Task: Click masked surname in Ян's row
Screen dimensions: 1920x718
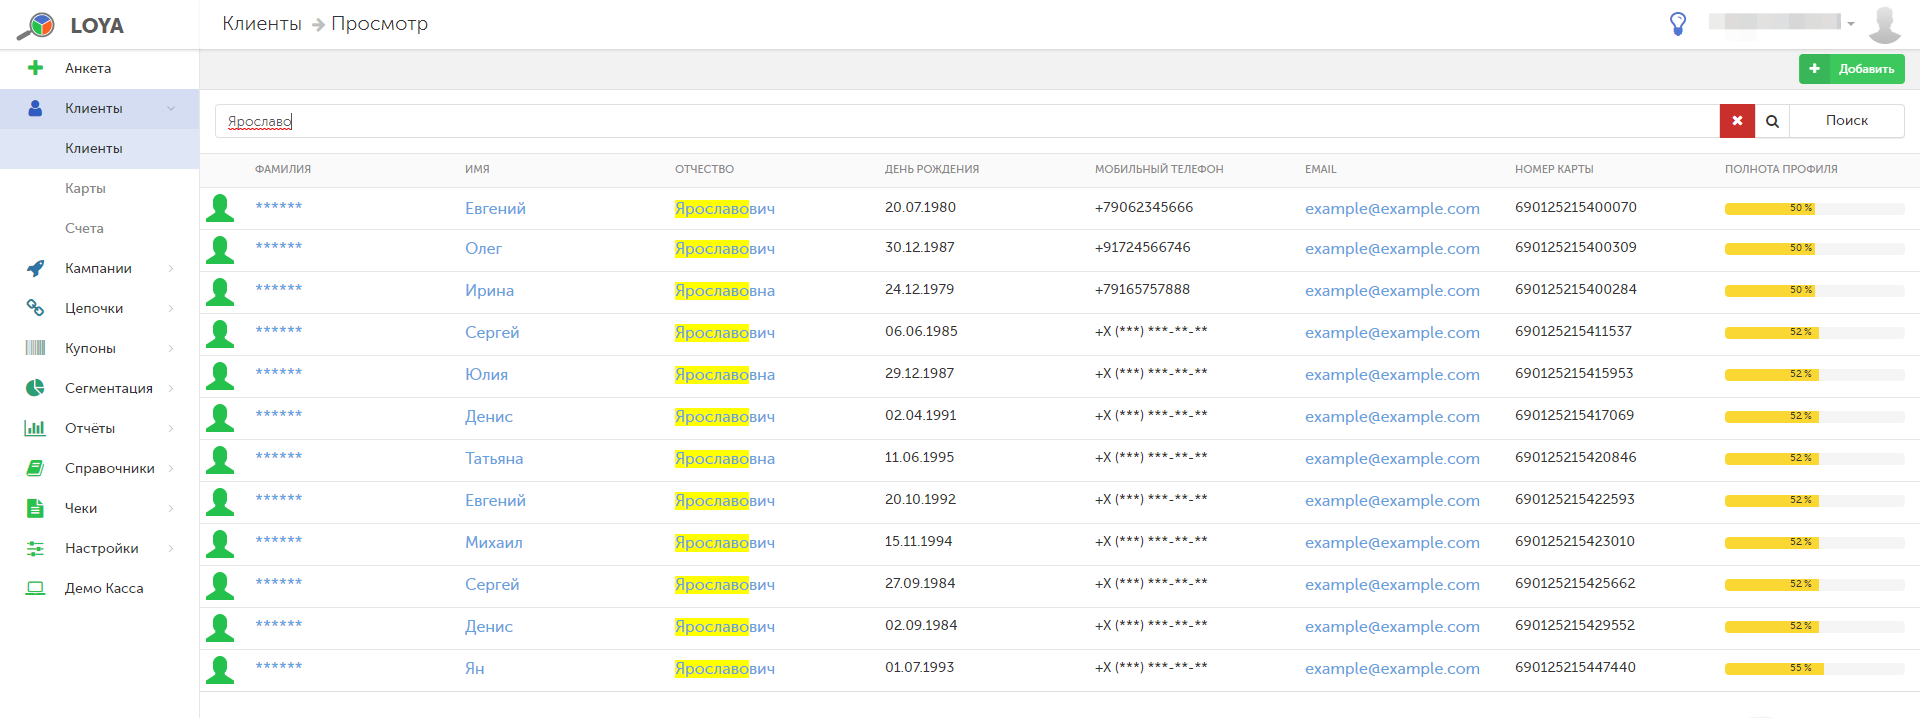Action: 278,667
